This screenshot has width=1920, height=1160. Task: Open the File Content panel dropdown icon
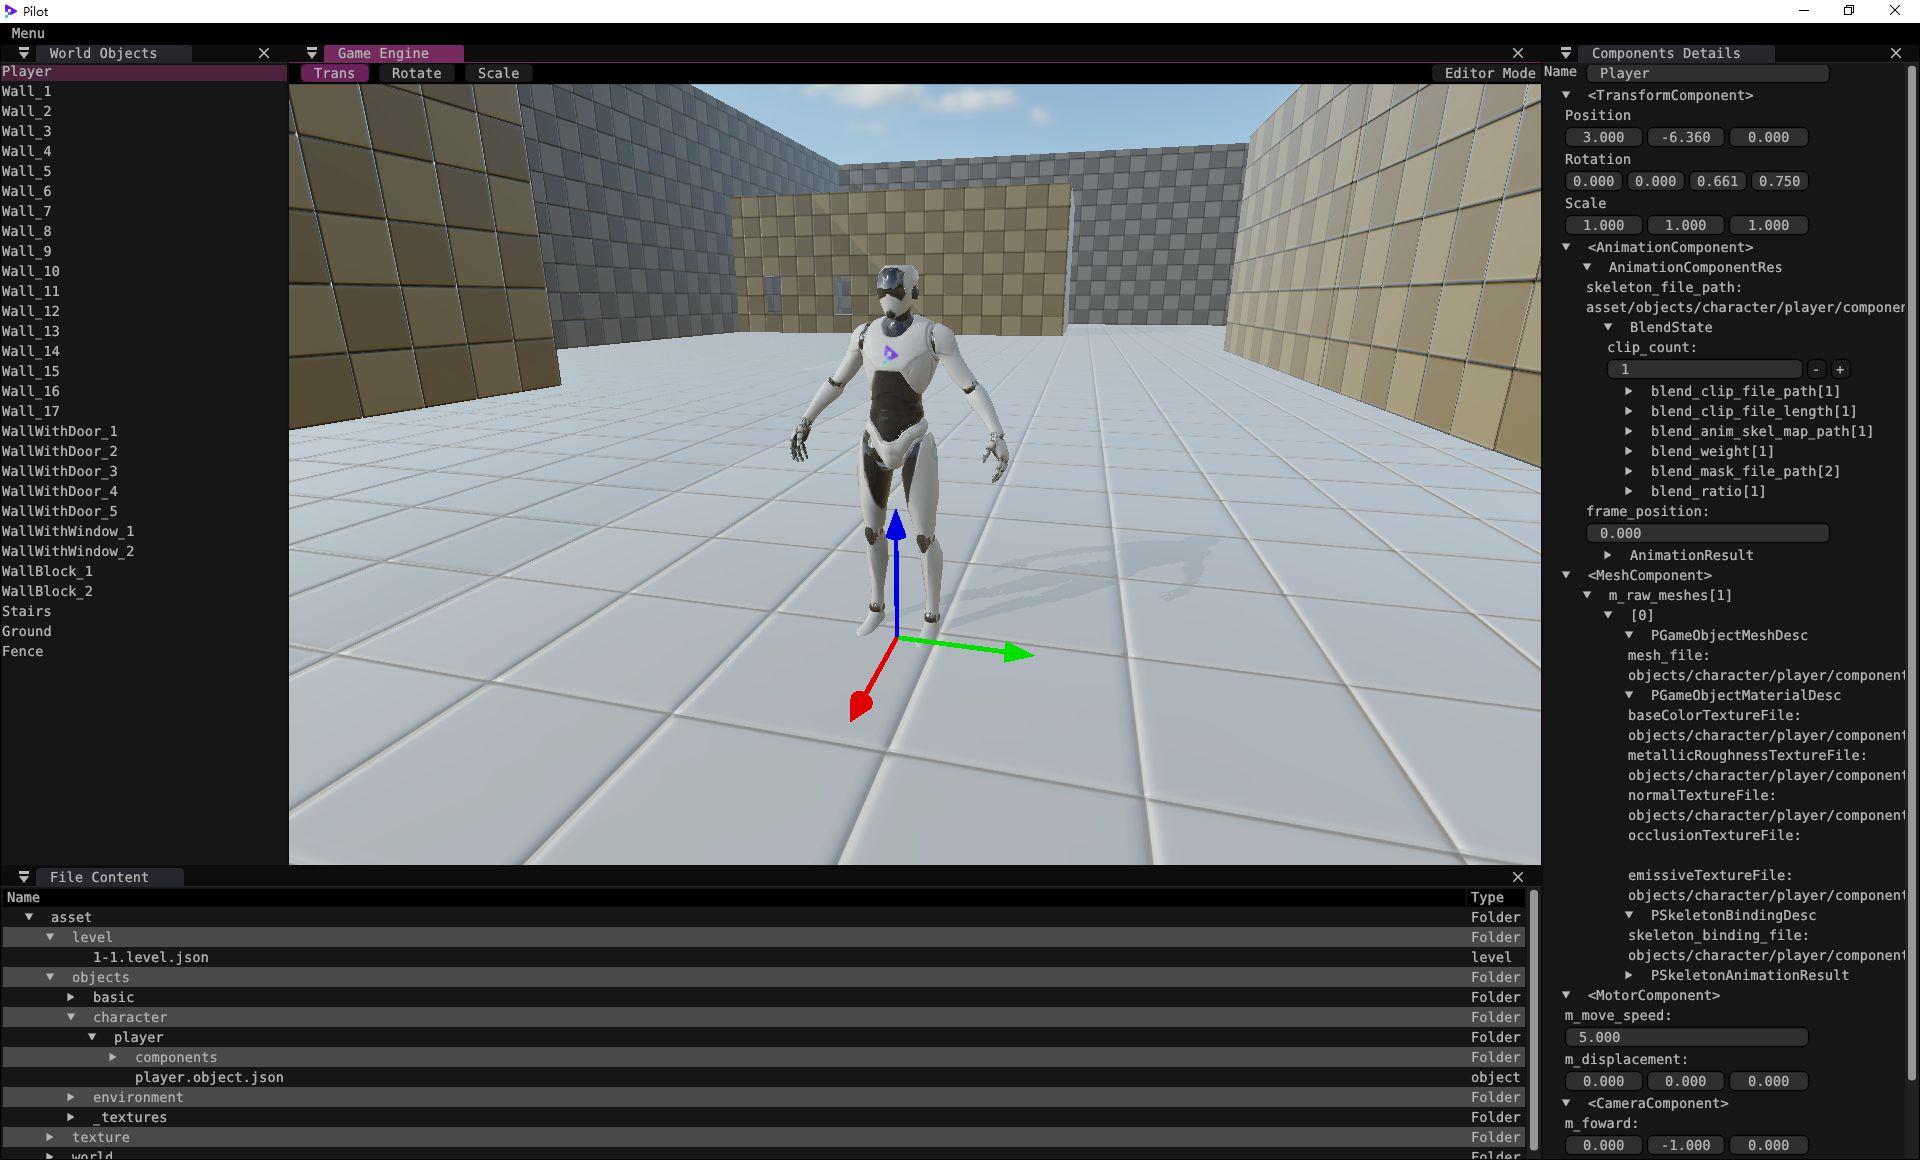click(24, 877)
